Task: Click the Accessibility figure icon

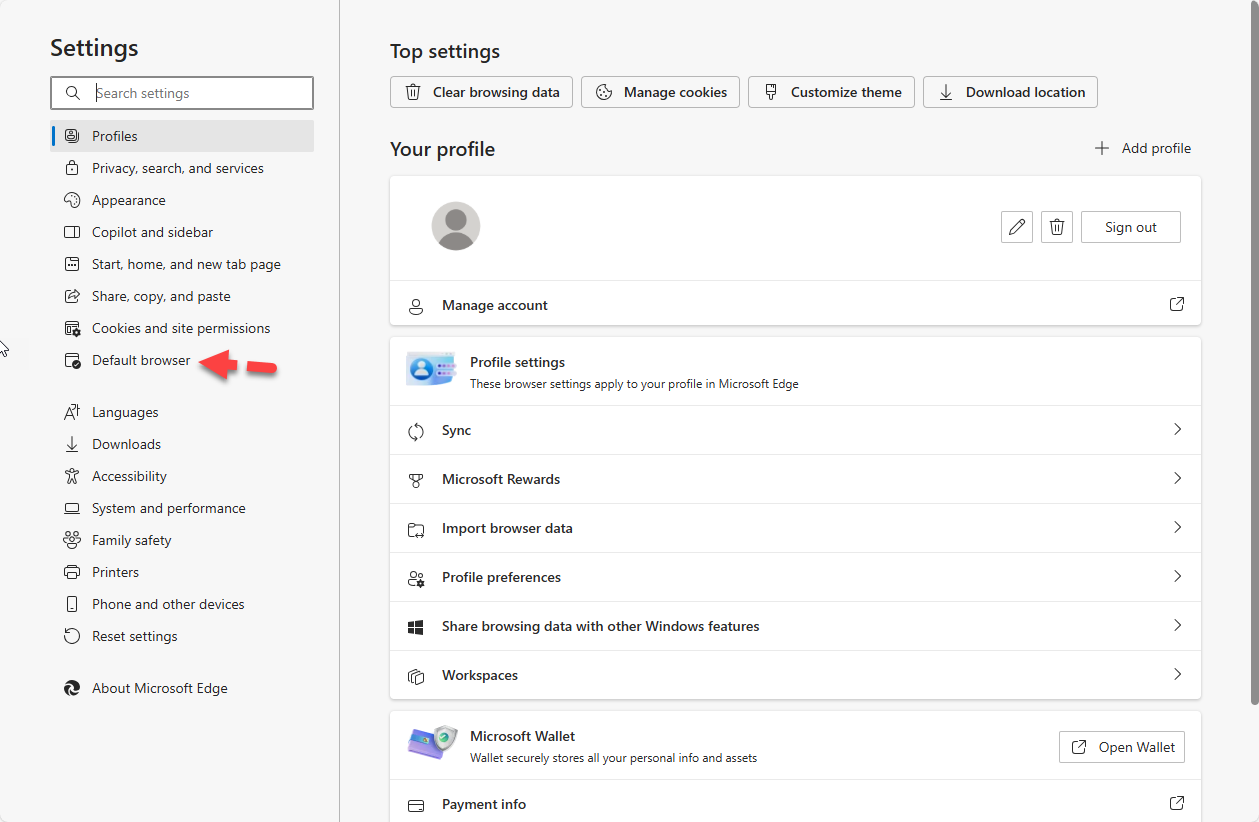Action: [72, 476]
